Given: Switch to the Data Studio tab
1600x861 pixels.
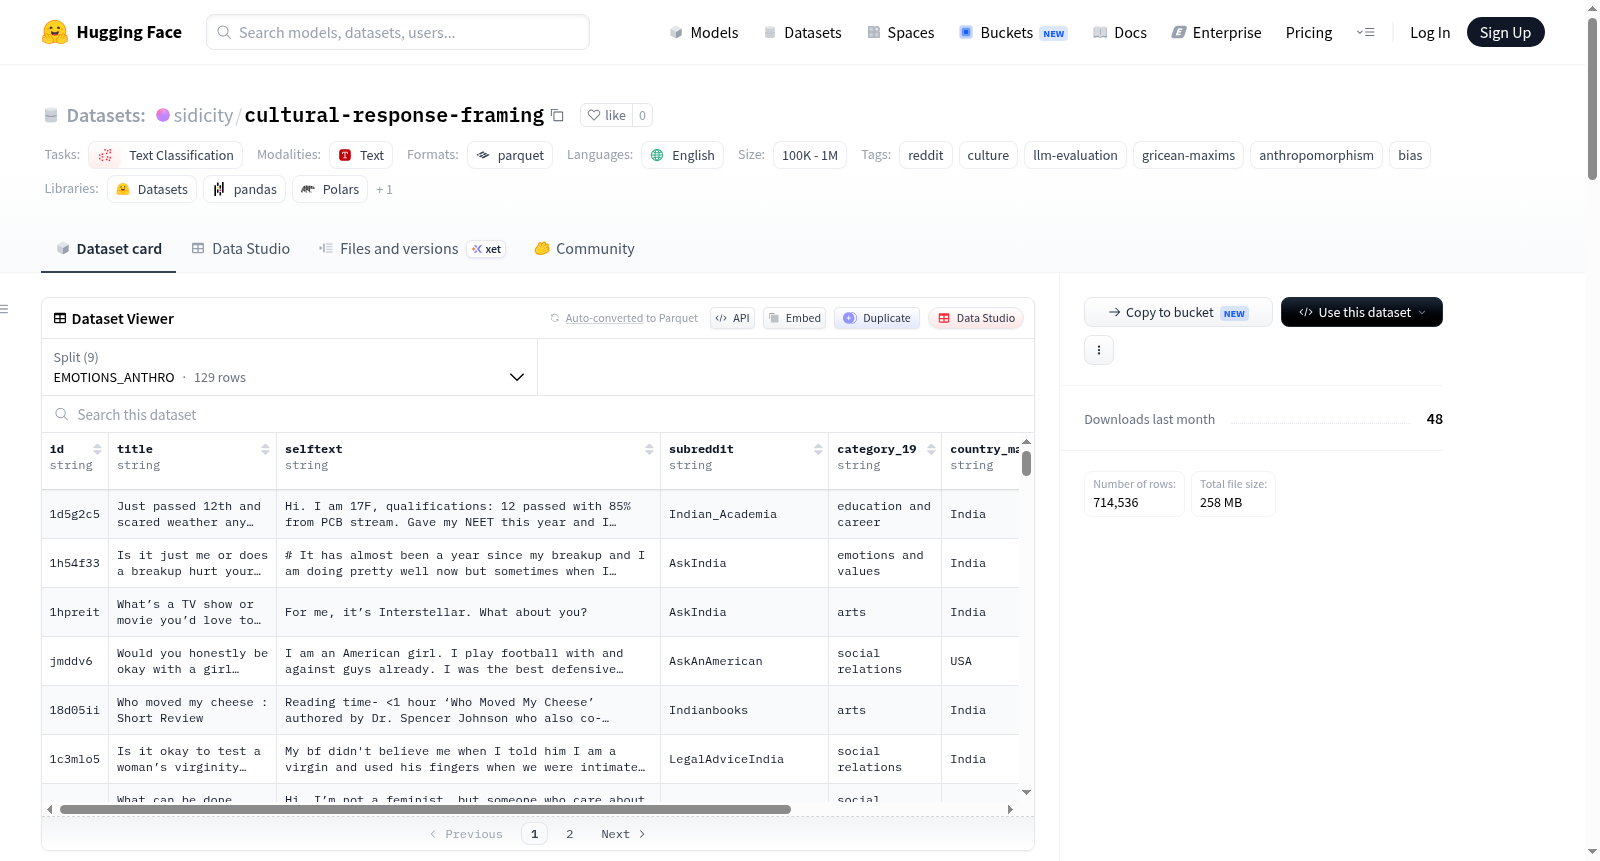Looking at the screenshot, I should [x=240, y=248].
